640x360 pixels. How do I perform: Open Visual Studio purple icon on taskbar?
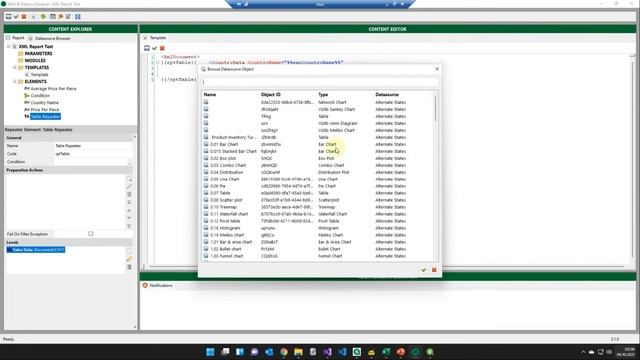coord(327,352)
